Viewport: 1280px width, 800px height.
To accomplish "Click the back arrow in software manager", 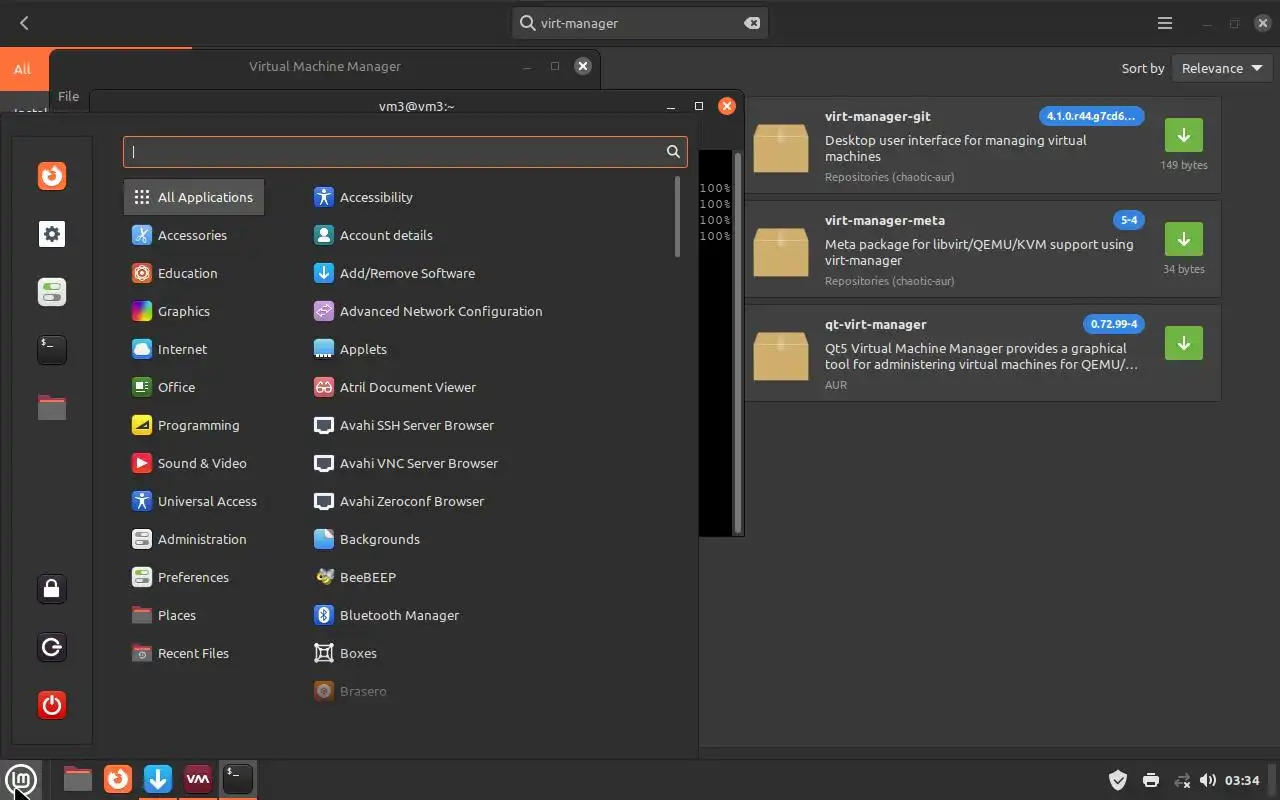I will tap(24, 23).
